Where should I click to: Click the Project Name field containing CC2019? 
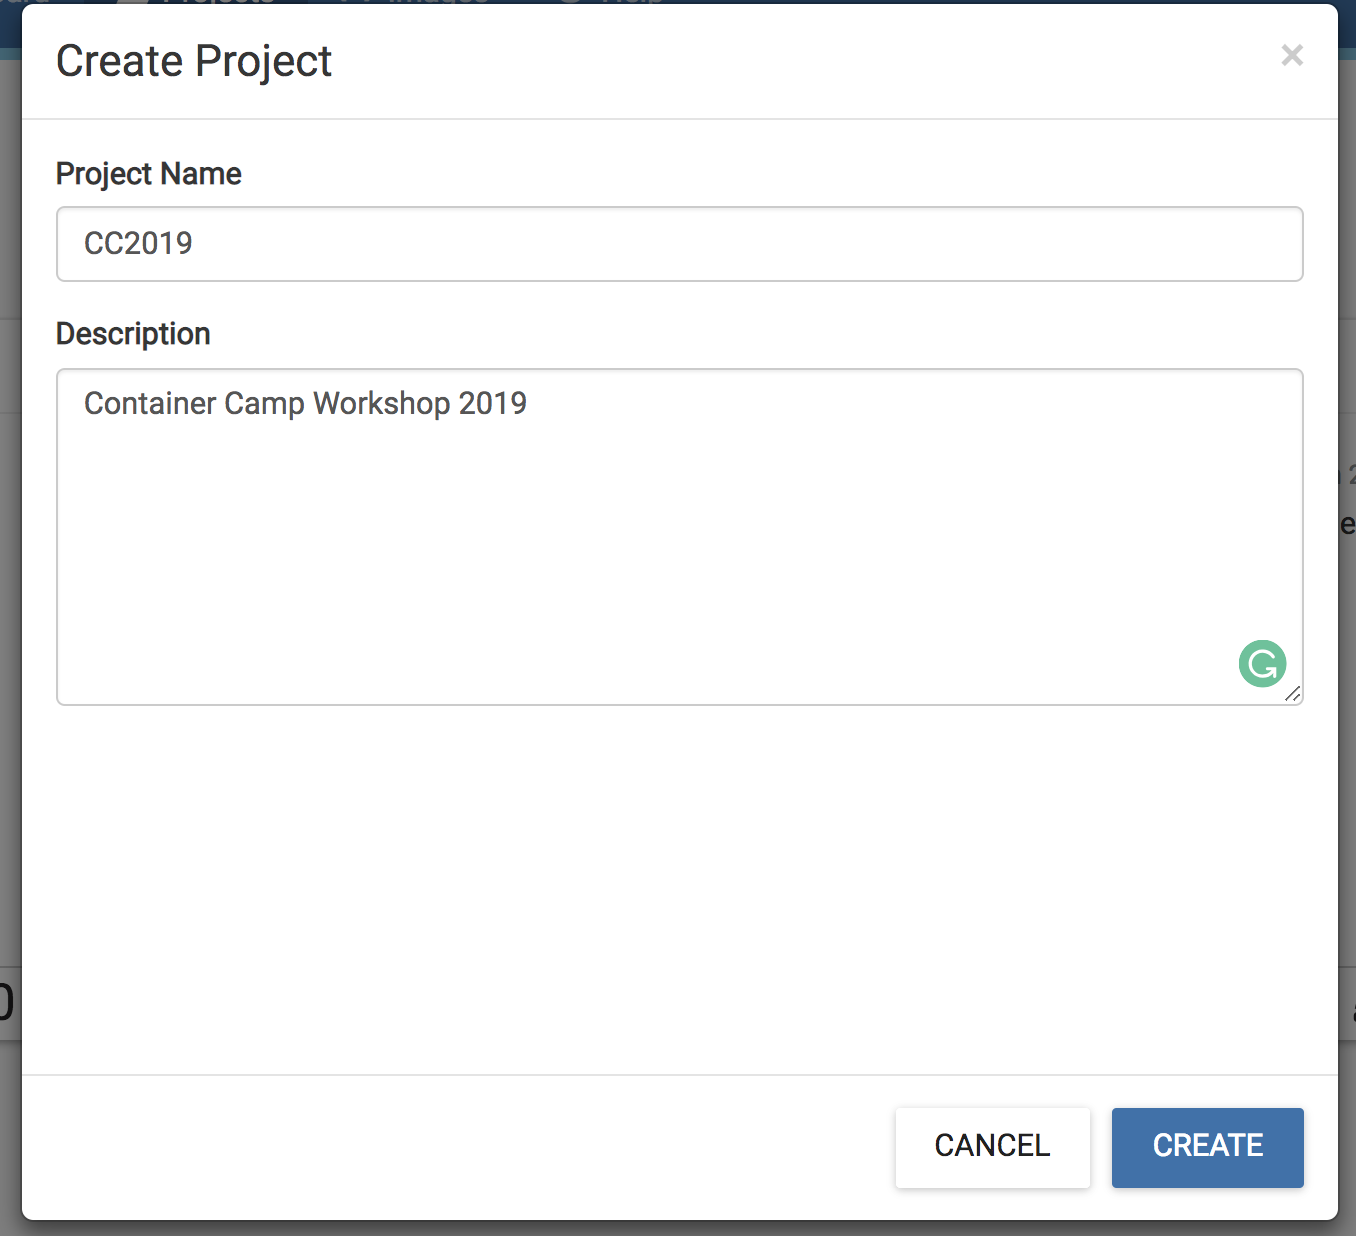[x=680, y=244]
